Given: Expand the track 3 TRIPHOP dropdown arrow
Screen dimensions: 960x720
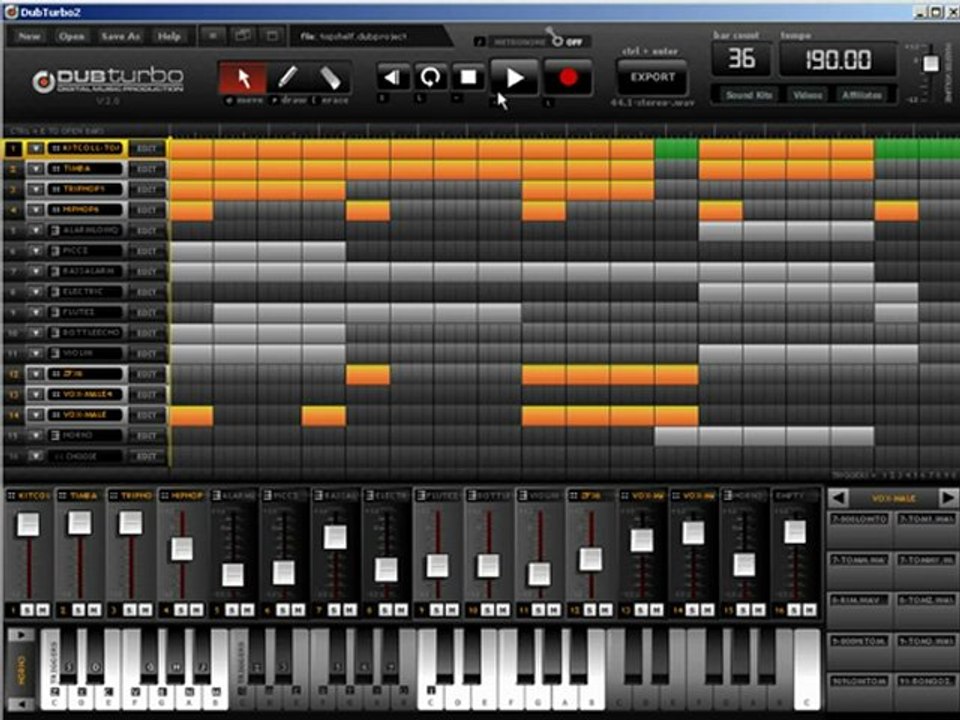Looking at the screenshot, I should (x=36, y=190).
